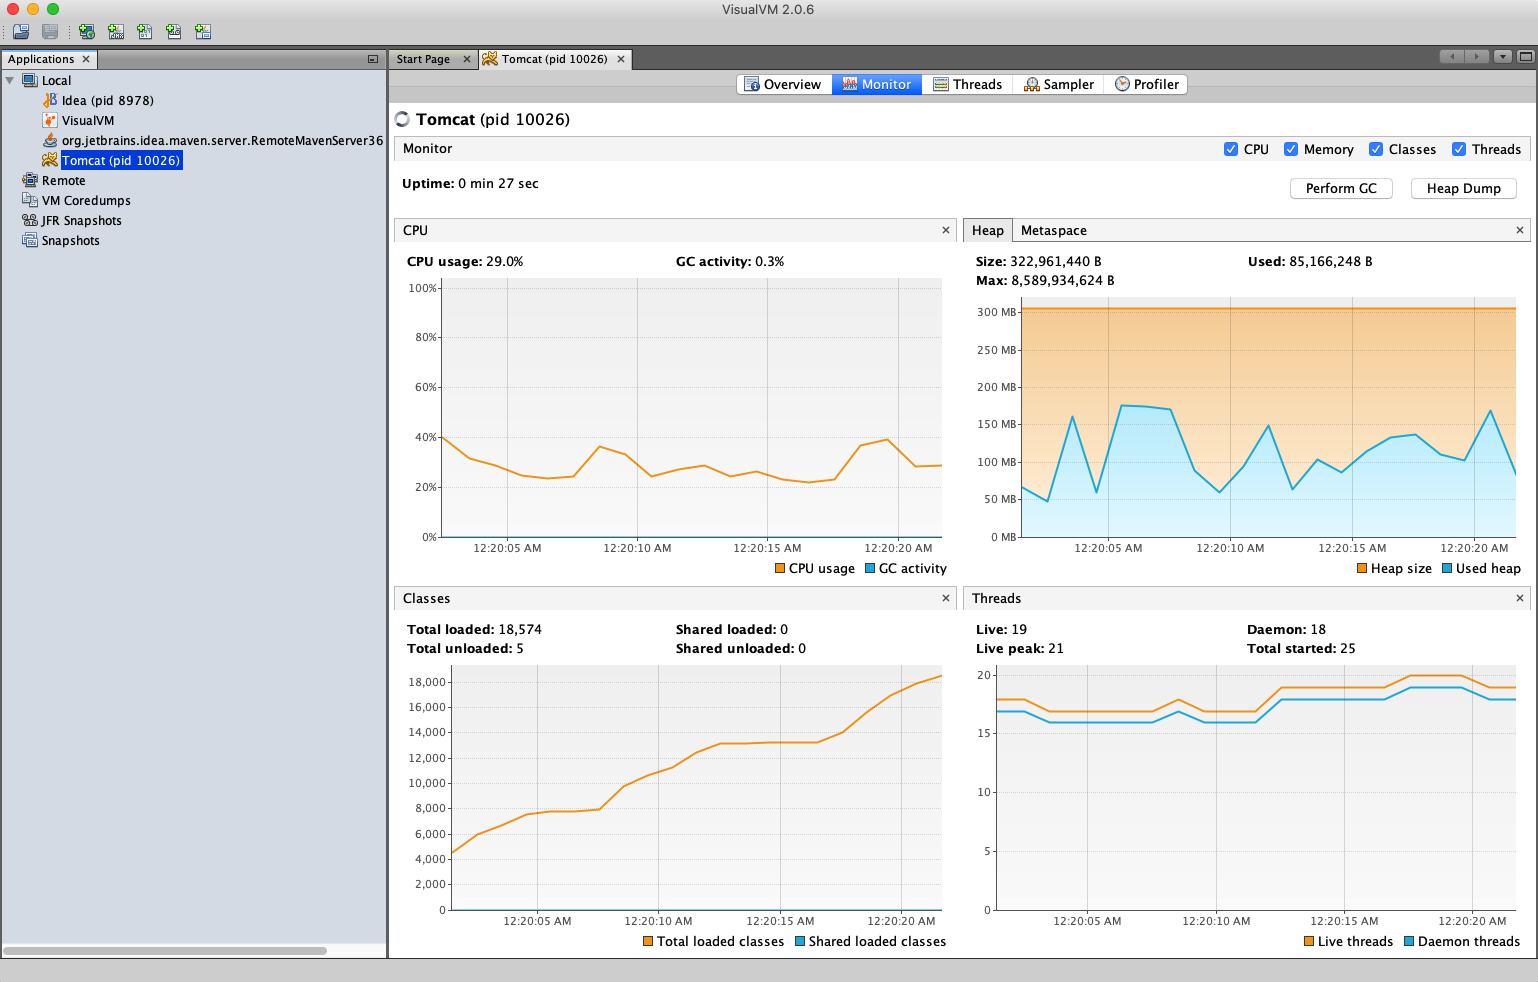Disable the Classes graph checkbox
Viewport: 1538px width, 982px height.
point(1376,149)
